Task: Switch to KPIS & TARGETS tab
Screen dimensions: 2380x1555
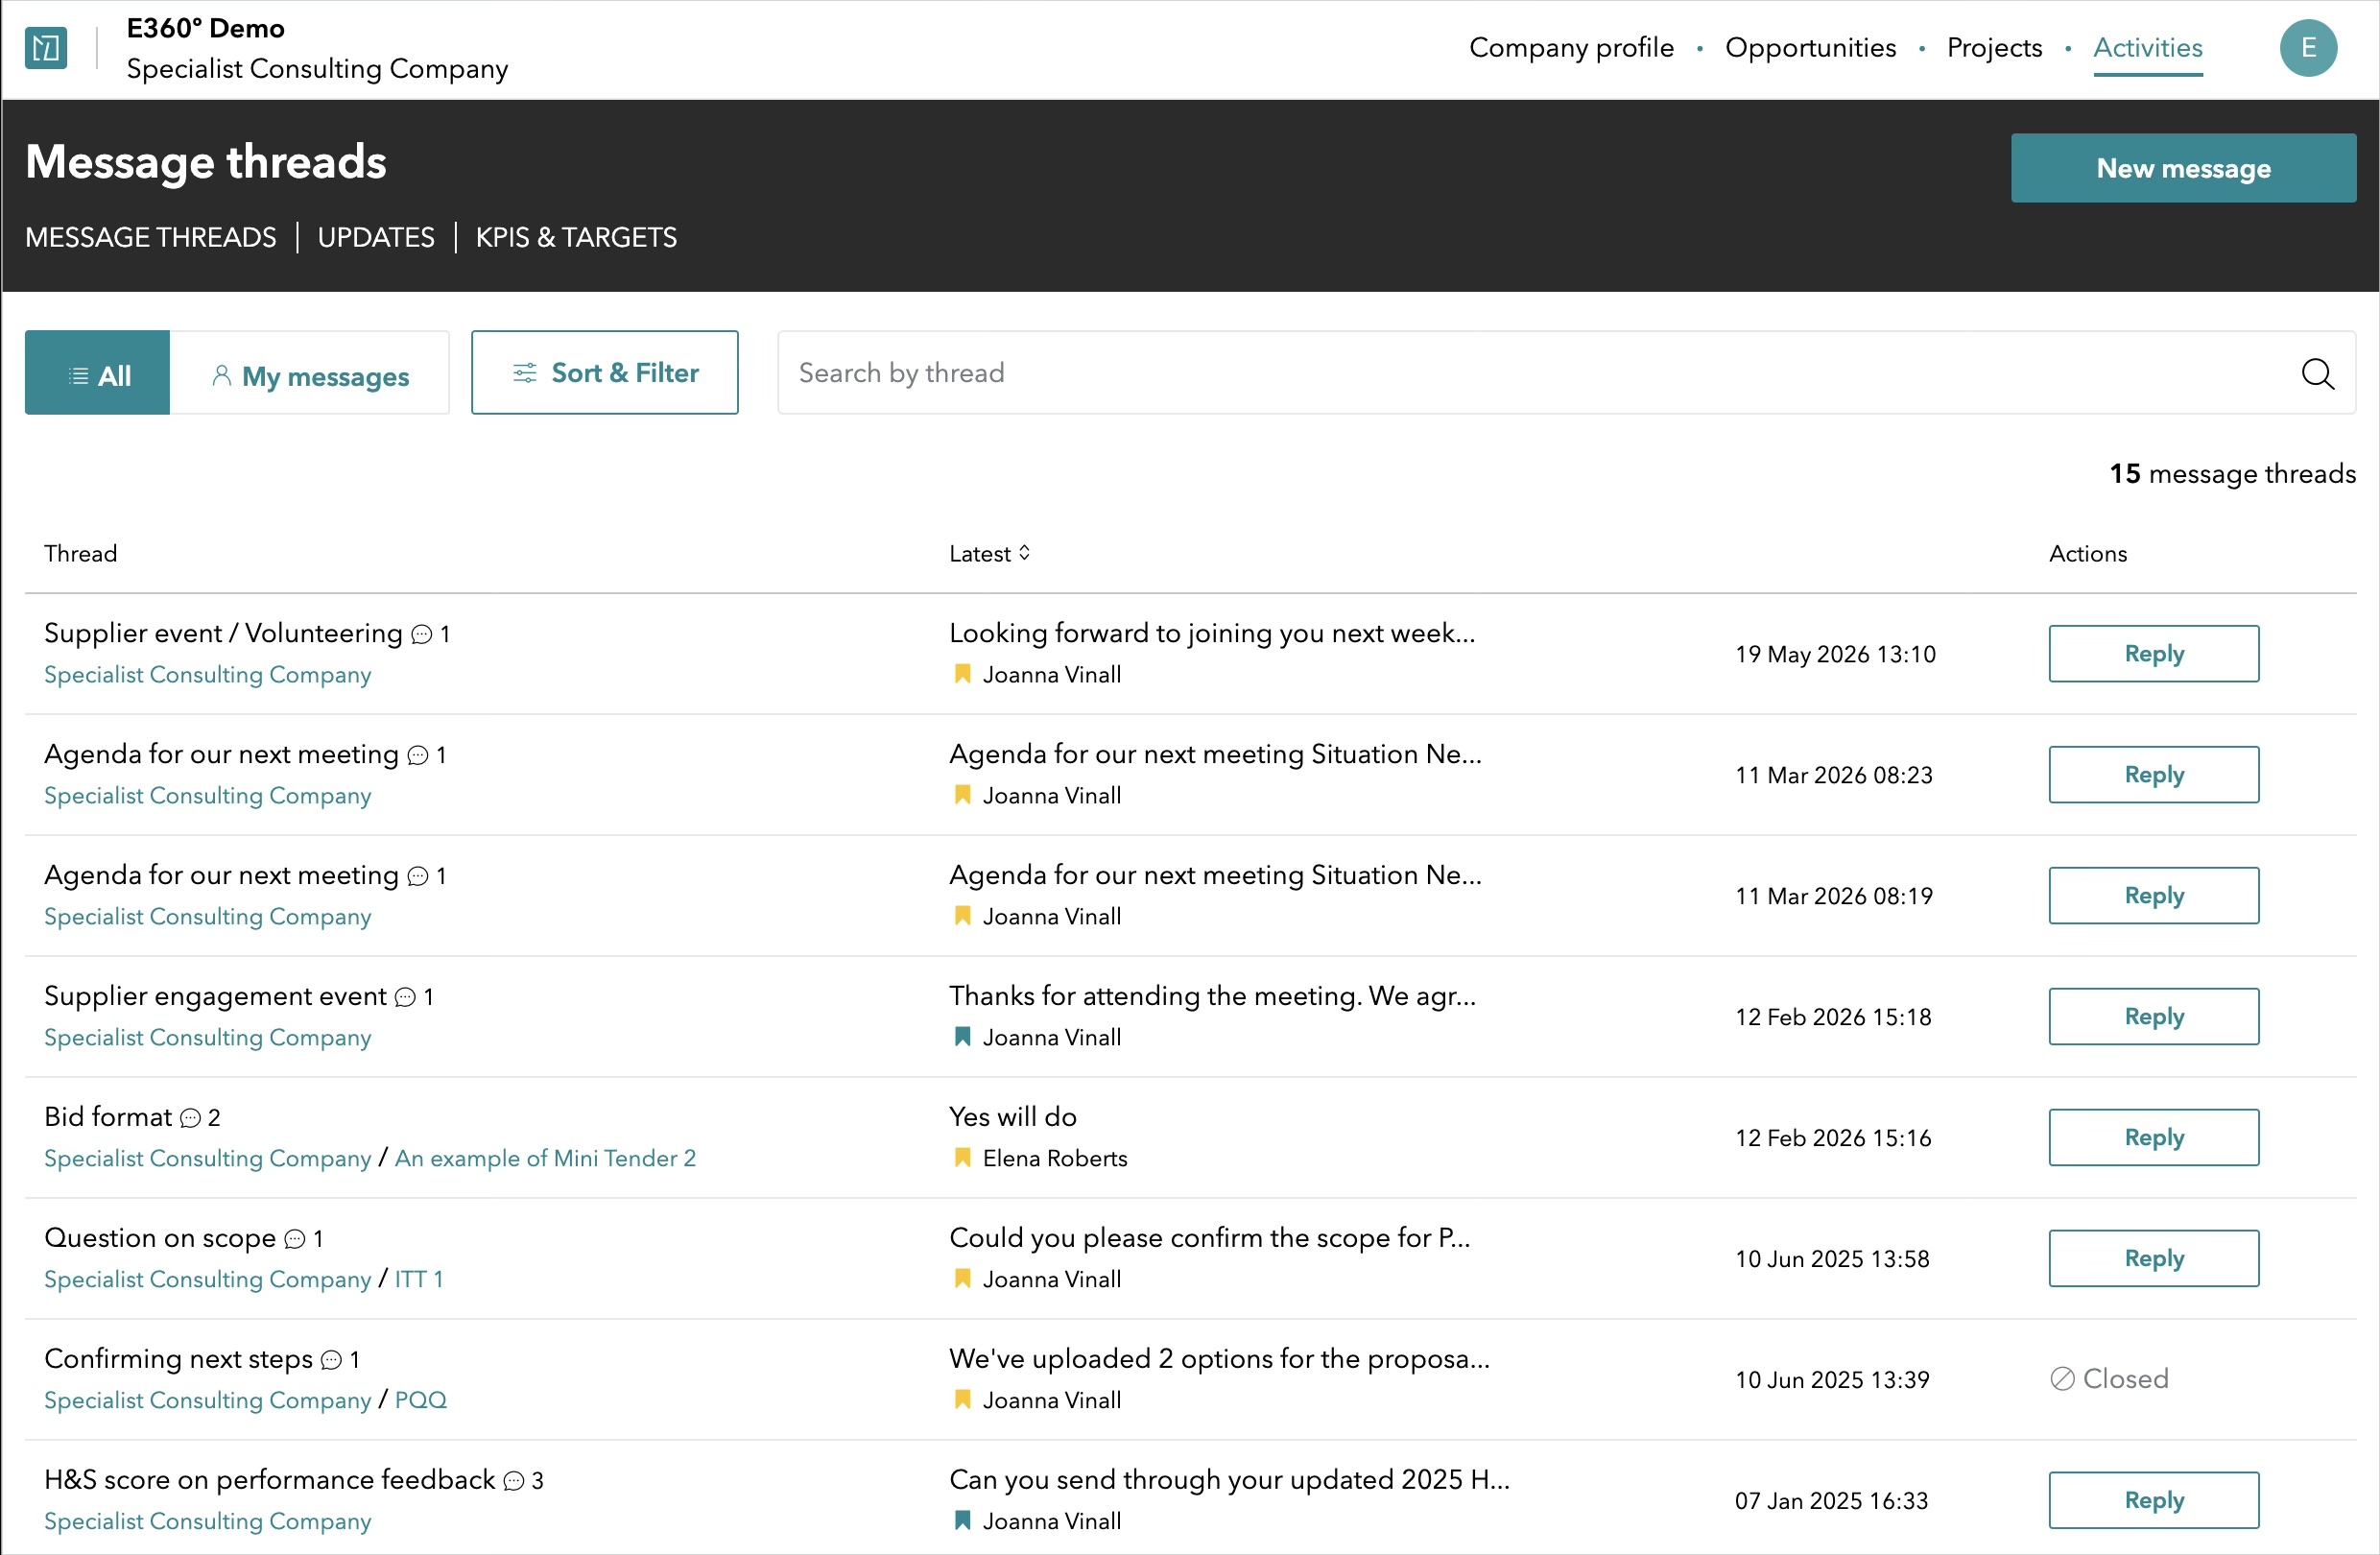Action: tap(576, 237)
